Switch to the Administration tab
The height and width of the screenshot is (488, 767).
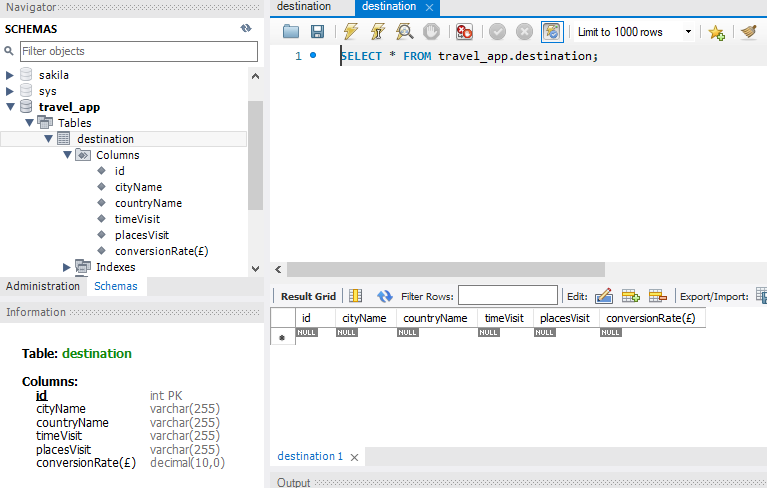(x=43, y=287)
